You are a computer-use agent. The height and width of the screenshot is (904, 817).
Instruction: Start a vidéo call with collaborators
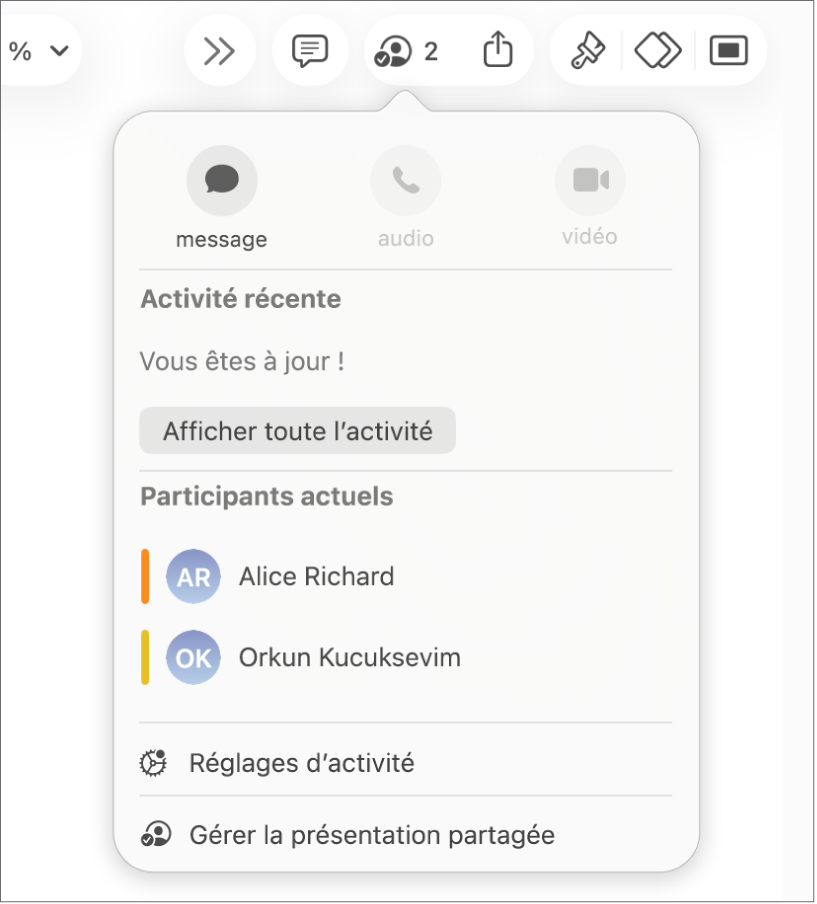tap(589, 180)
